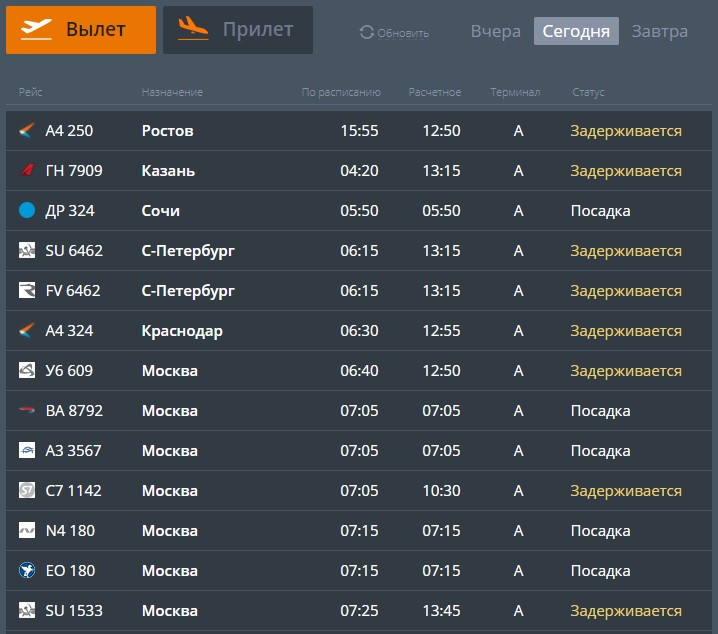Open flight BA 8792 to Москва
Screen dimensions: 718x634
pyautogui.click(x=359, y=411)
